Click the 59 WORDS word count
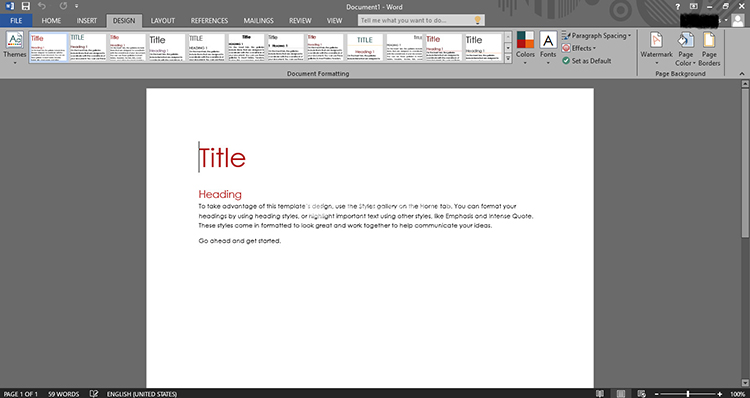The width and height of the screenshot is (750, 398). 64,394
